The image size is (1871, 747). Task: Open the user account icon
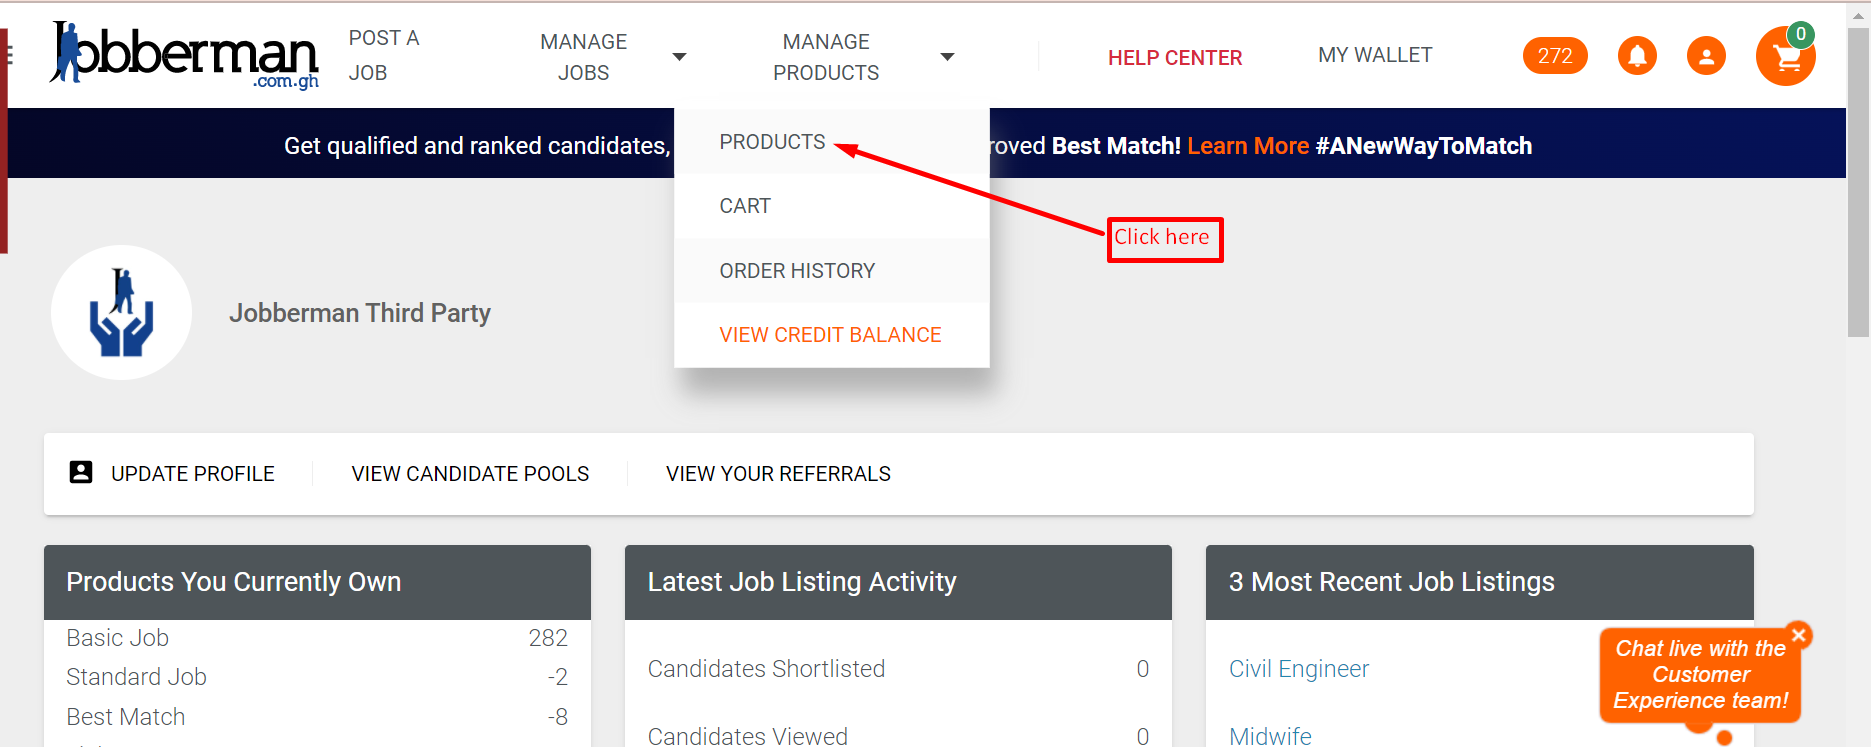point(1706,56)
